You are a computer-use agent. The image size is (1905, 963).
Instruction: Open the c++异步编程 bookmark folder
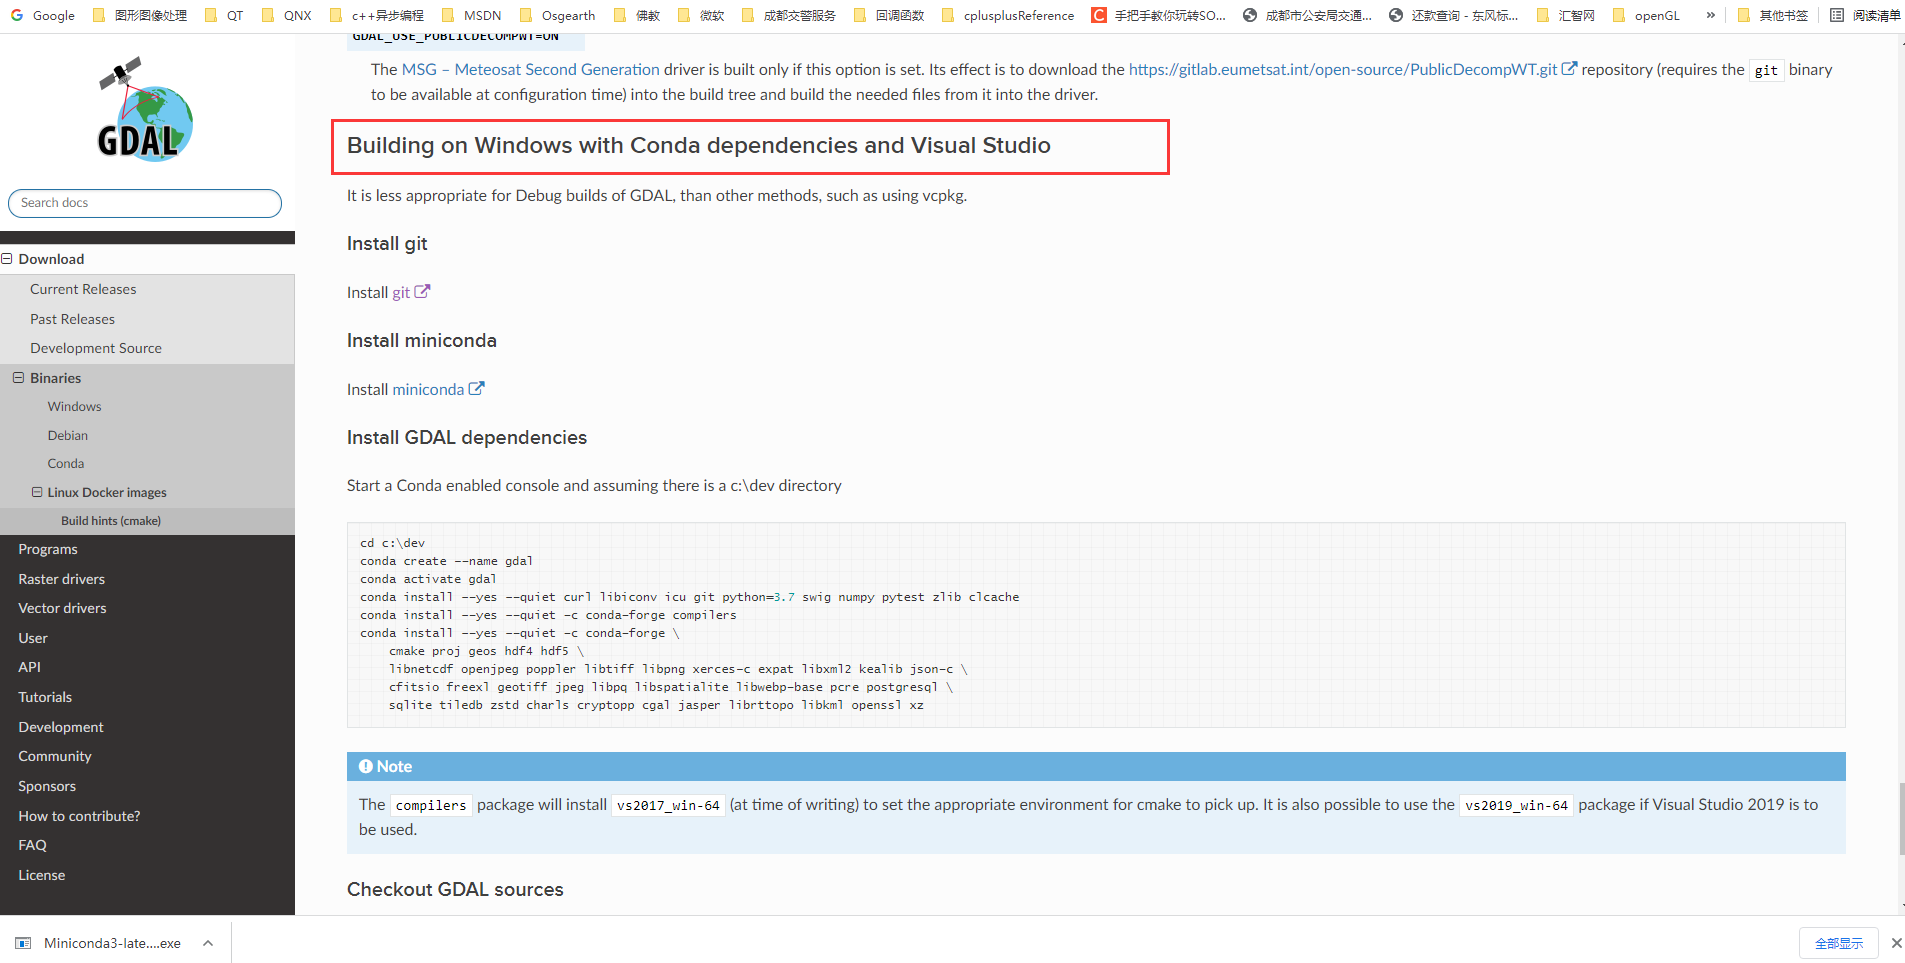[x=376, y=15]
